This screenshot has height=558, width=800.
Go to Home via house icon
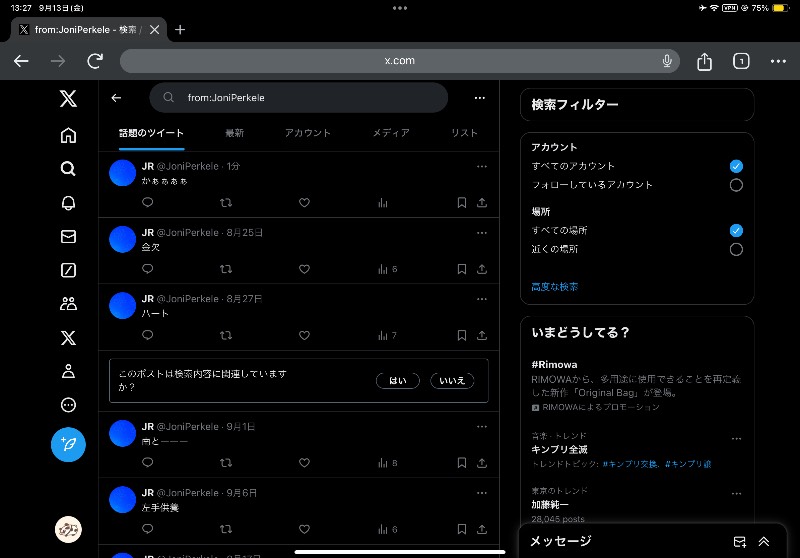tap(68, 135)
